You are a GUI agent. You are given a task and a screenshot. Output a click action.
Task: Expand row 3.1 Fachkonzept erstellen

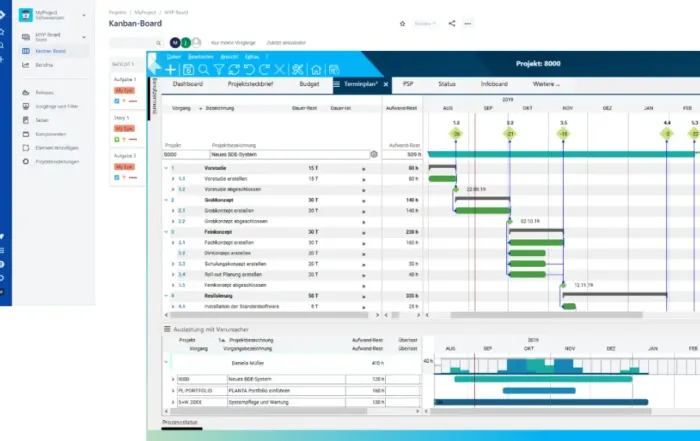point(173,242)
